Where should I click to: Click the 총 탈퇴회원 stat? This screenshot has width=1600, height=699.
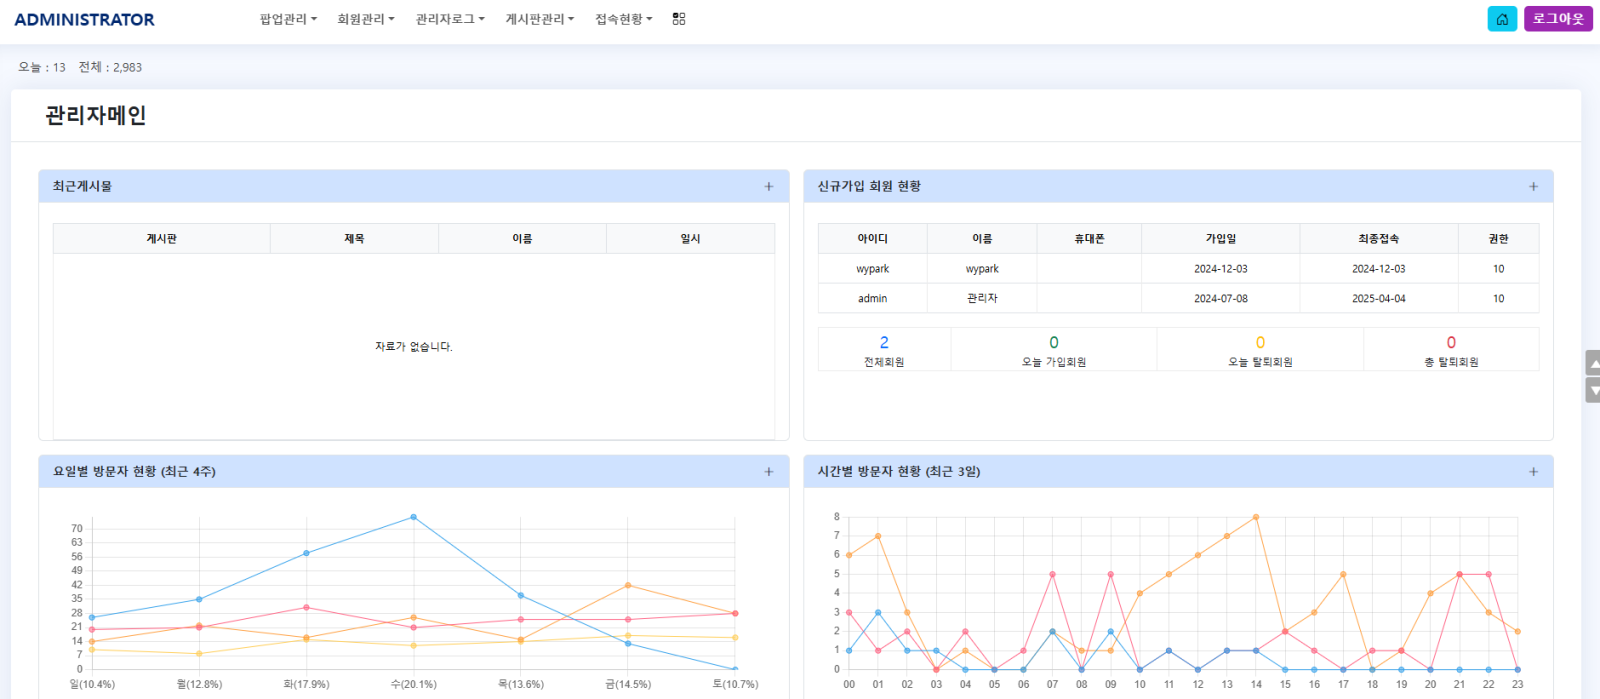click(1451, 351)
